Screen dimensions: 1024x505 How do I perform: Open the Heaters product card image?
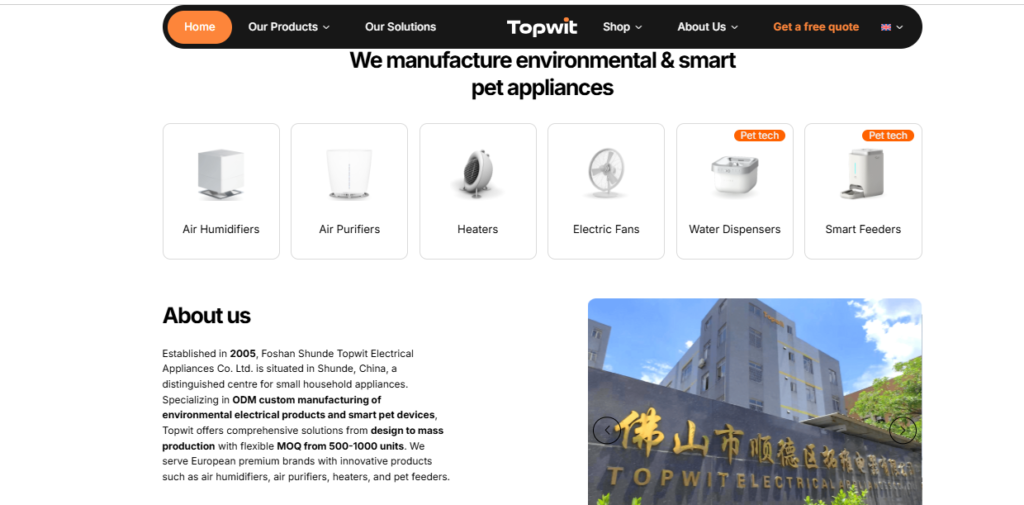(477, 174)
